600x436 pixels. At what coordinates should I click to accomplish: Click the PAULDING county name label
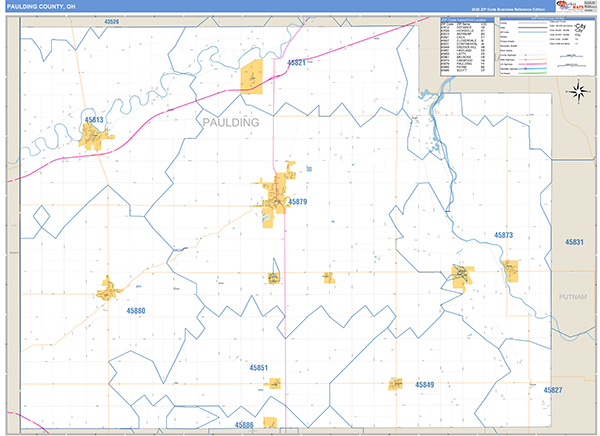(231, 122)
